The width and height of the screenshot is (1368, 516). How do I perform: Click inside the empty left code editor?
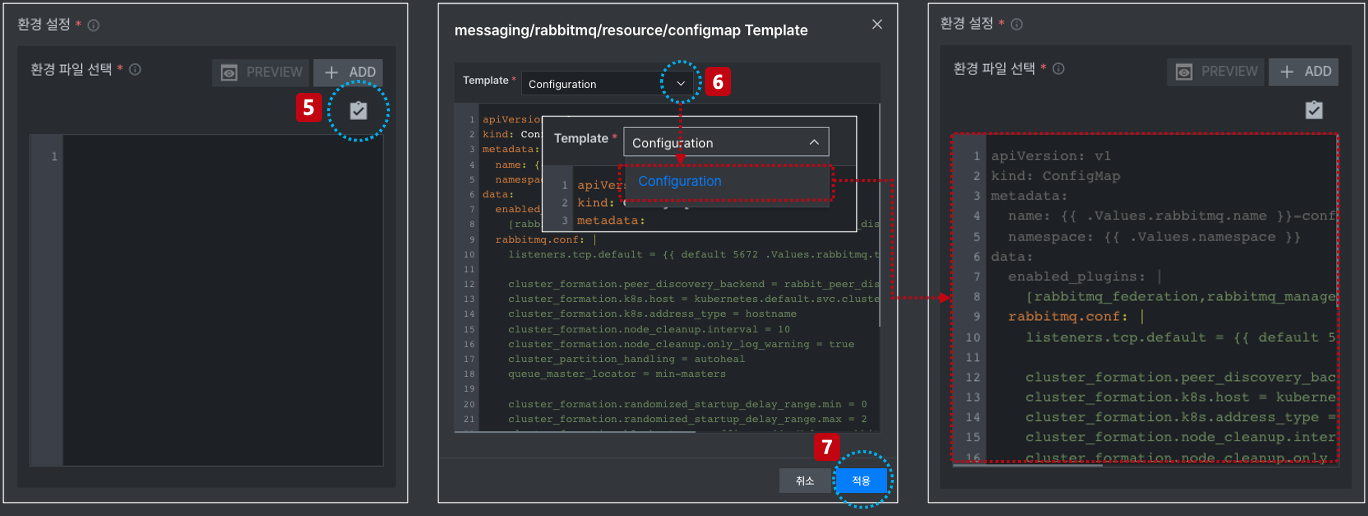pyautogui.click(x=222, y=300)
